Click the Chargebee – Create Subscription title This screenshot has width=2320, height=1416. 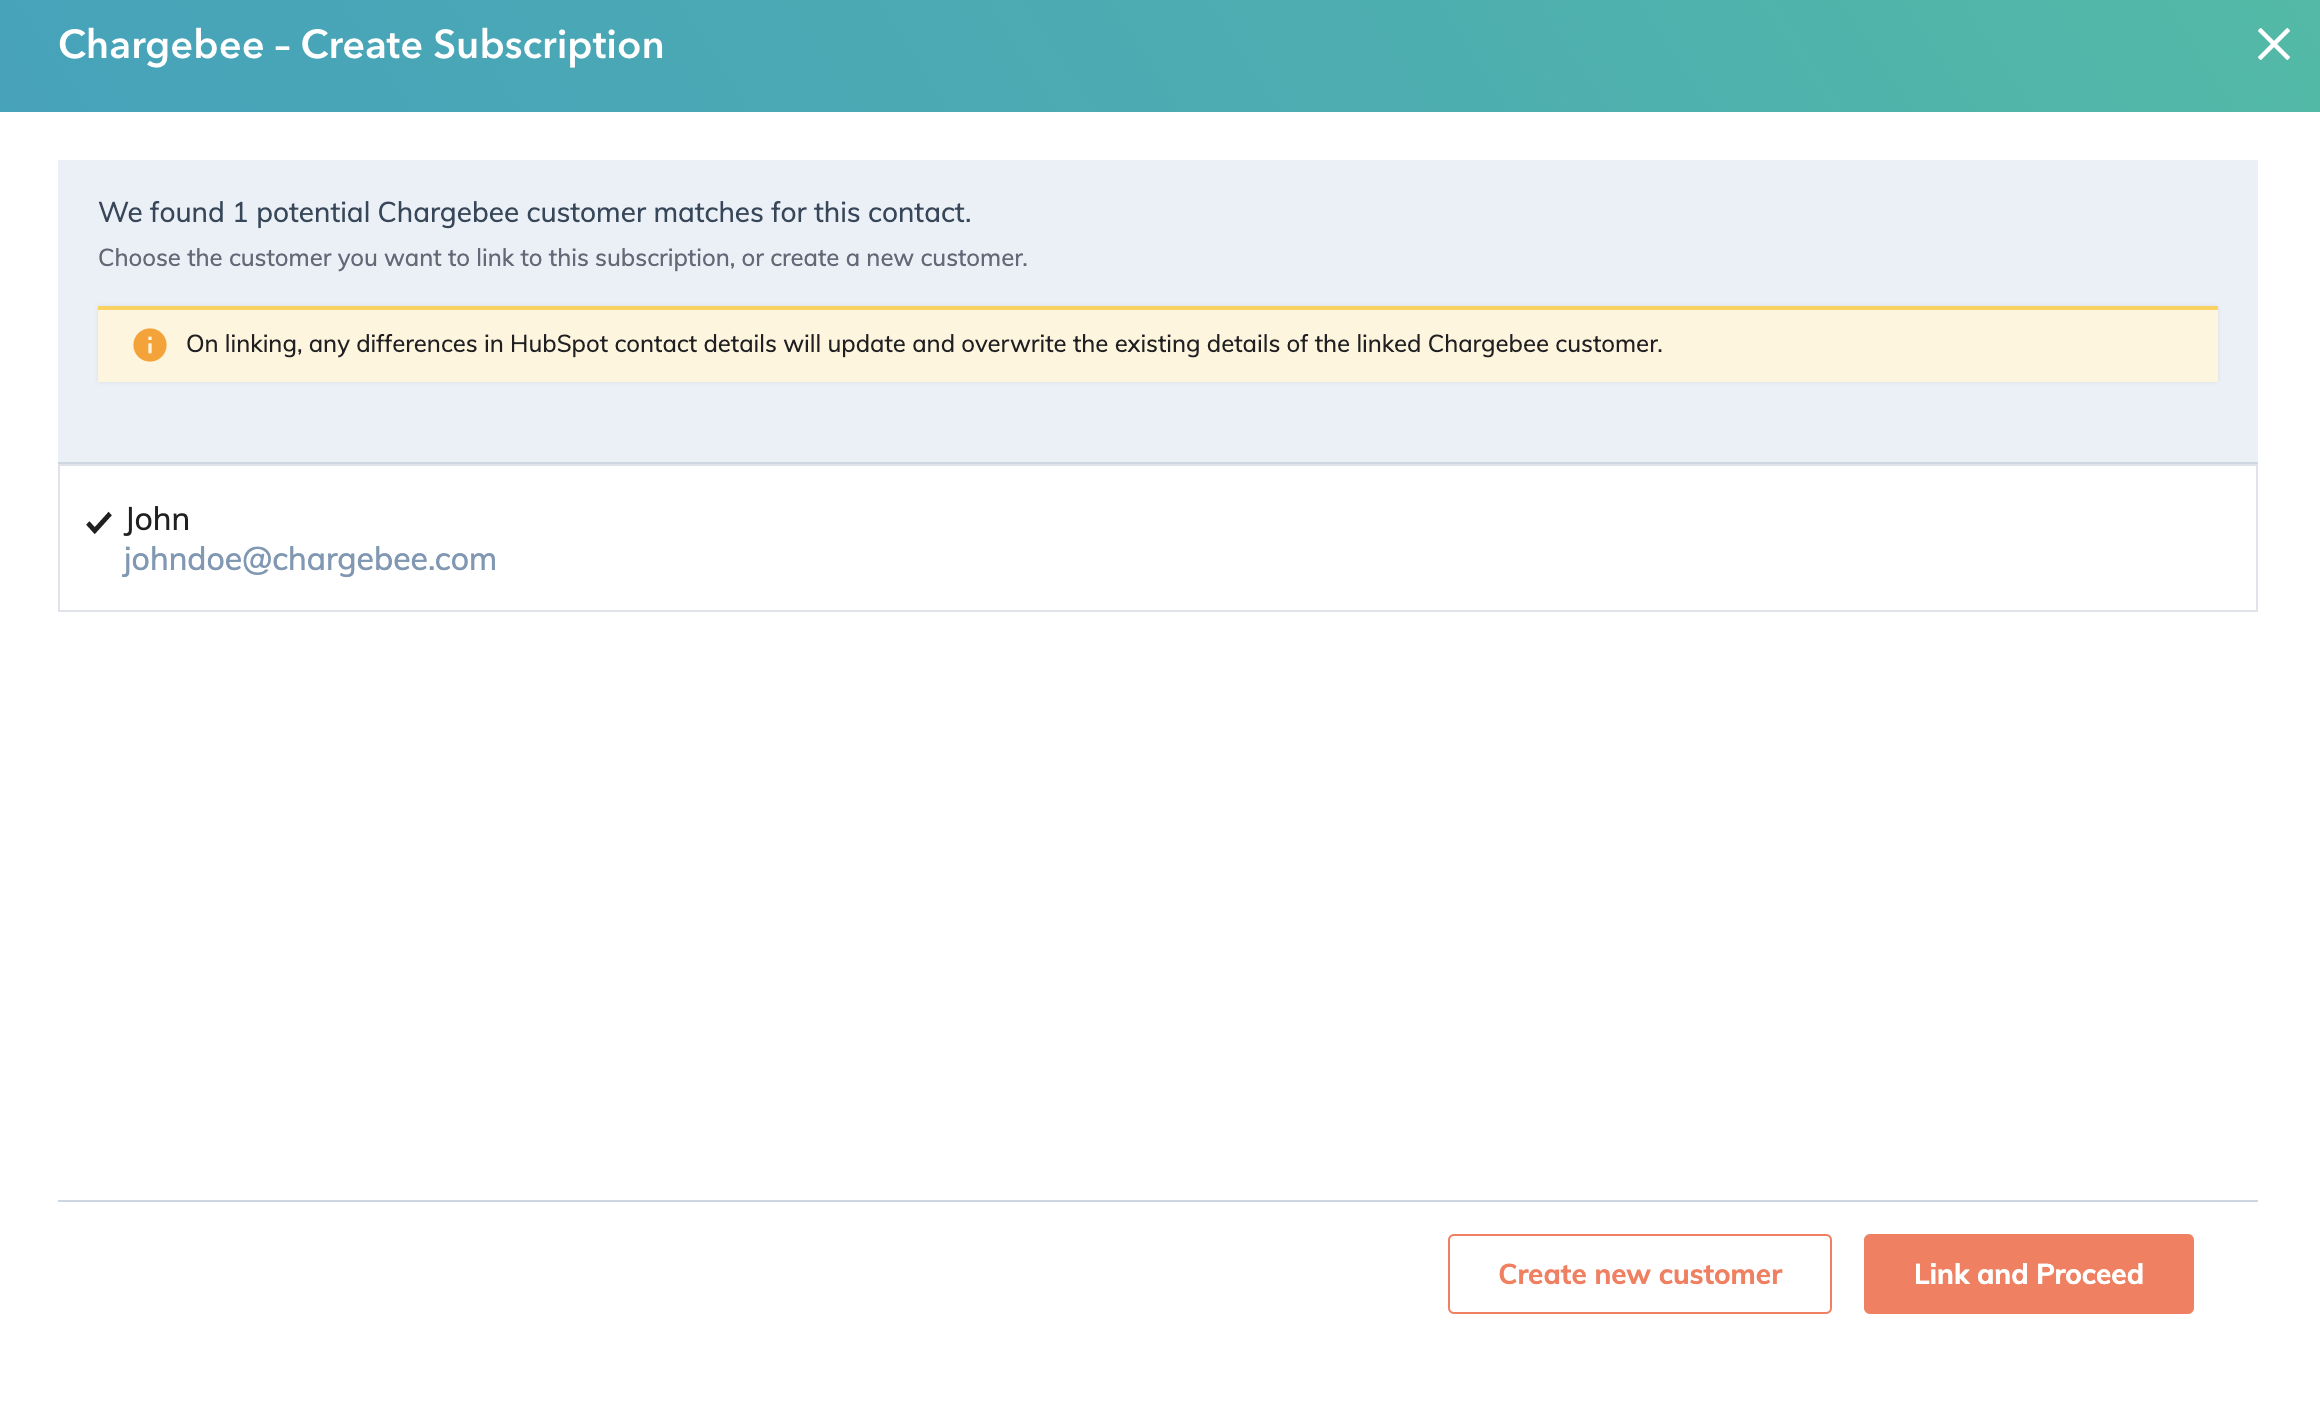361,45
